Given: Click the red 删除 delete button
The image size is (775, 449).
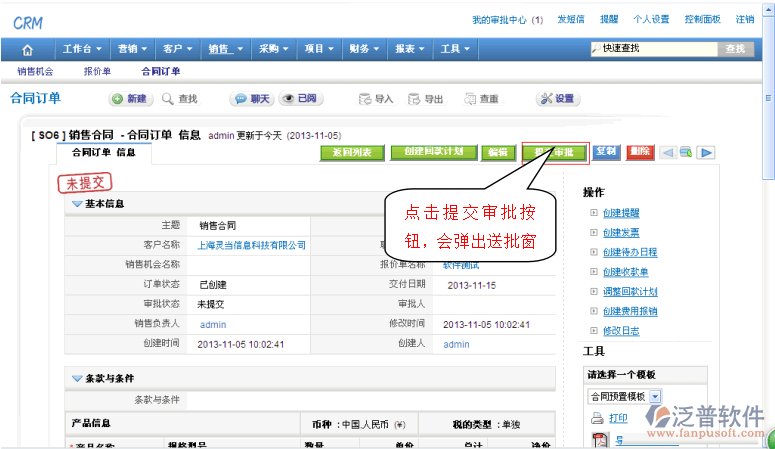Looking at the screenshot, I should tap(640, 152).
